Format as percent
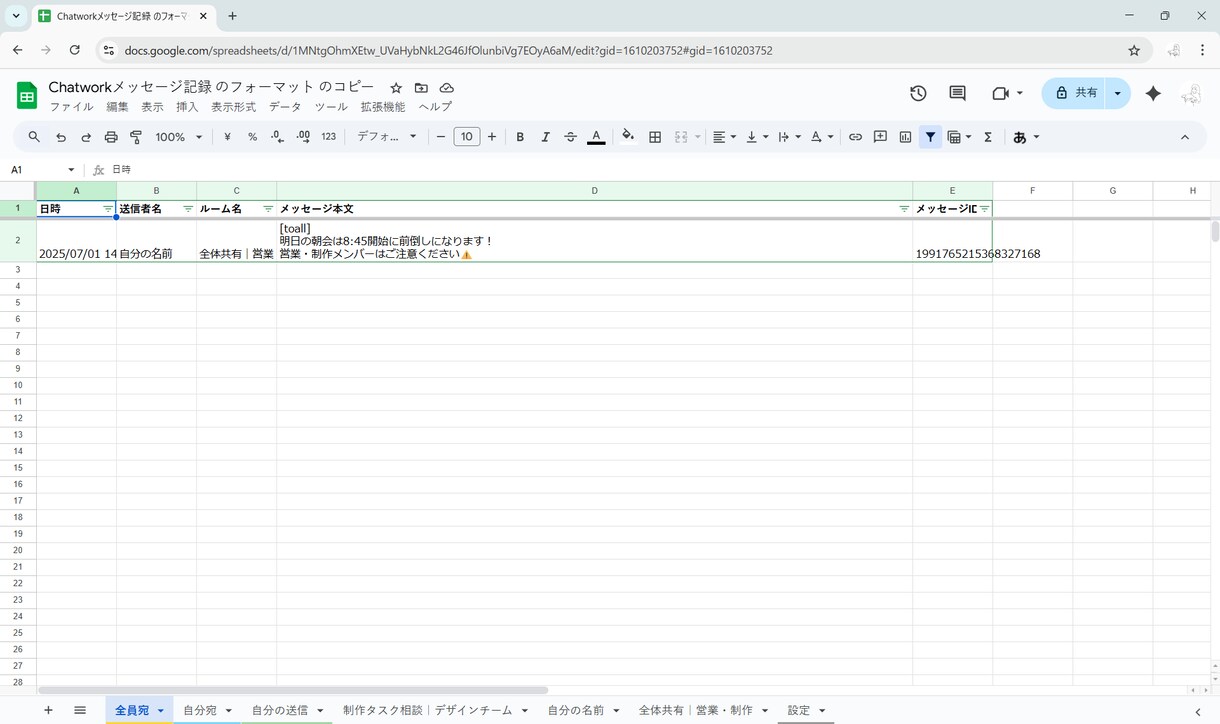 tap(252, 137)
